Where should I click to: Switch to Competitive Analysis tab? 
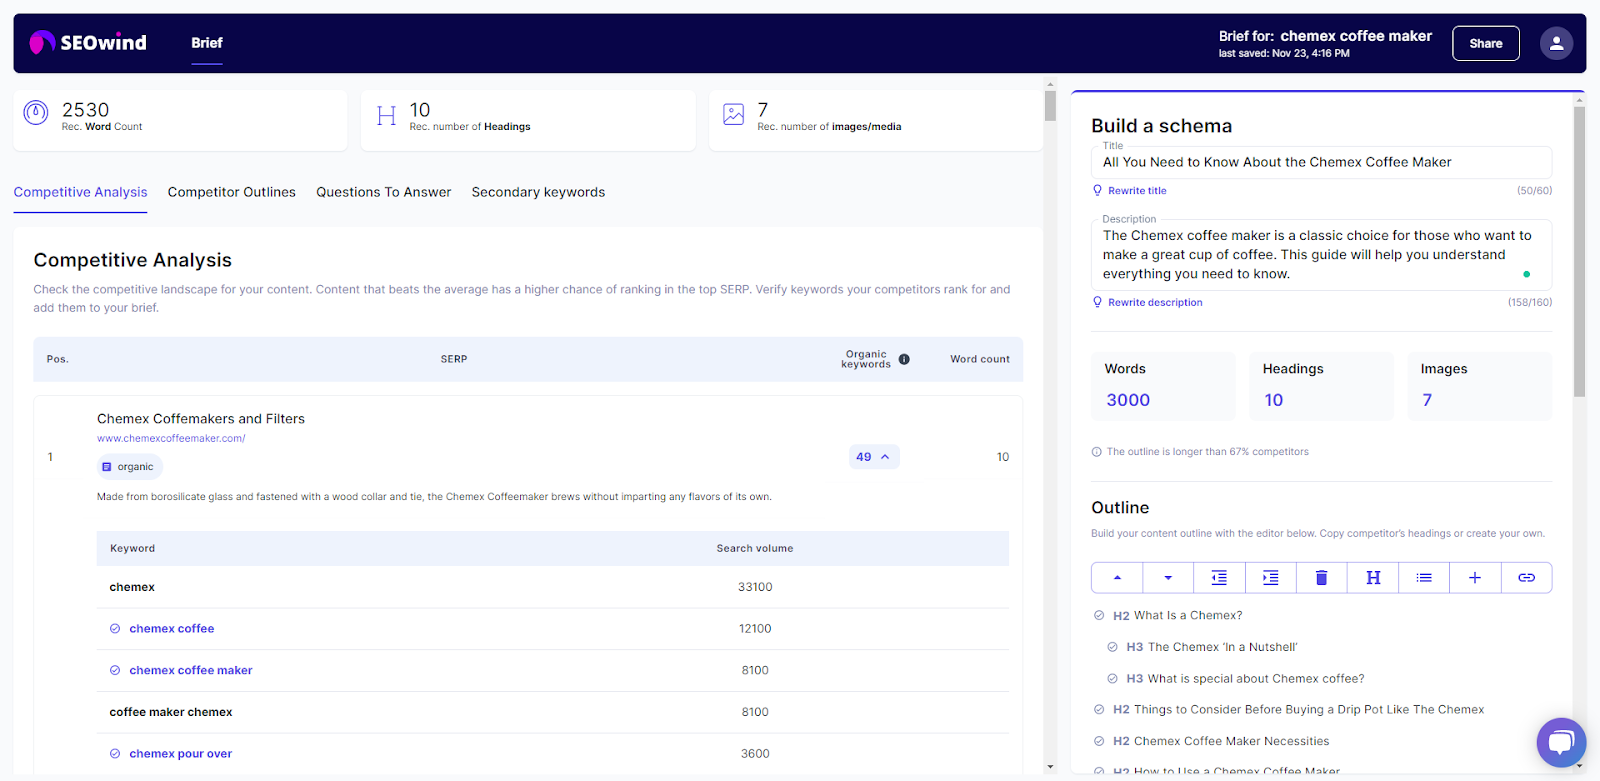(80, 192)
